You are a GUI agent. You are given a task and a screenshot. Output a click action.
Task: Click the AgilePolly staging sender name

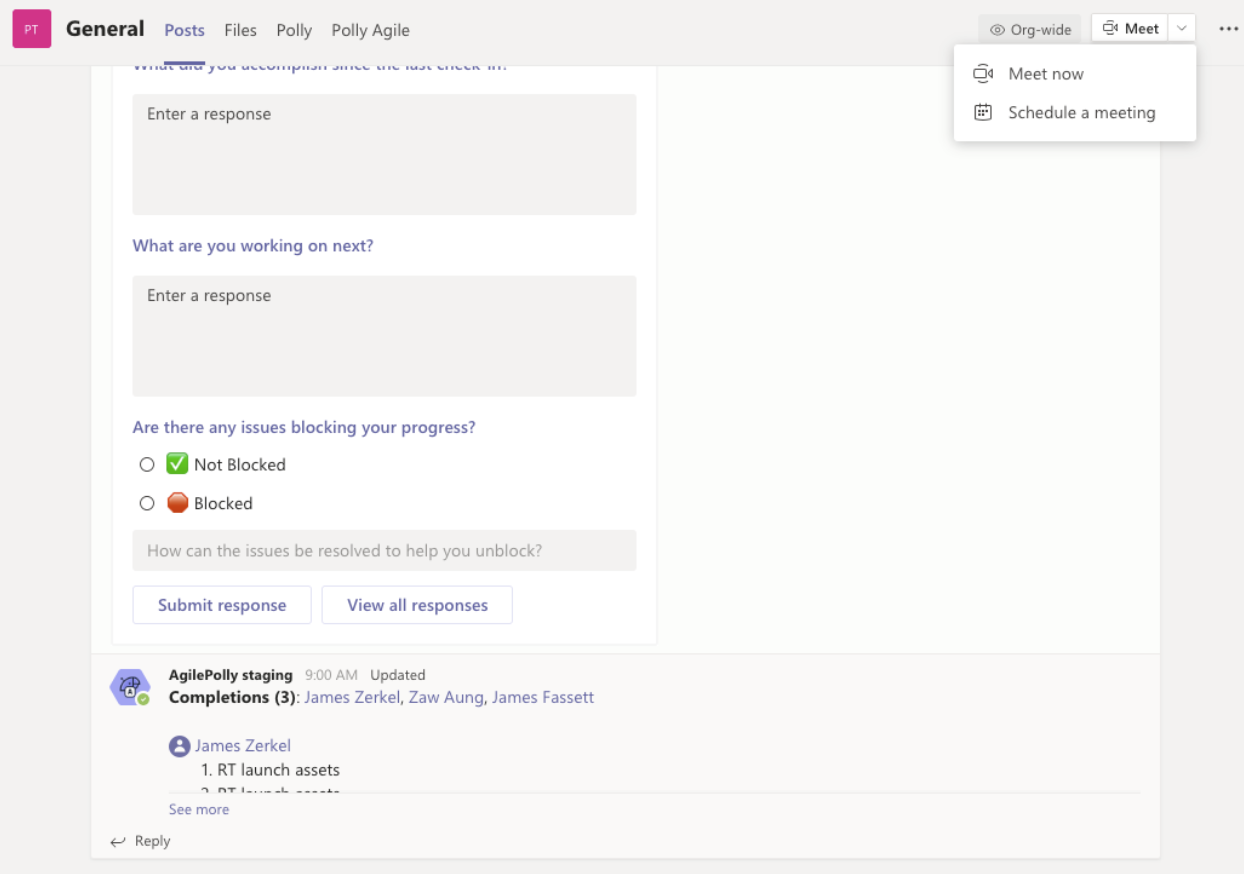pos(231,675)
